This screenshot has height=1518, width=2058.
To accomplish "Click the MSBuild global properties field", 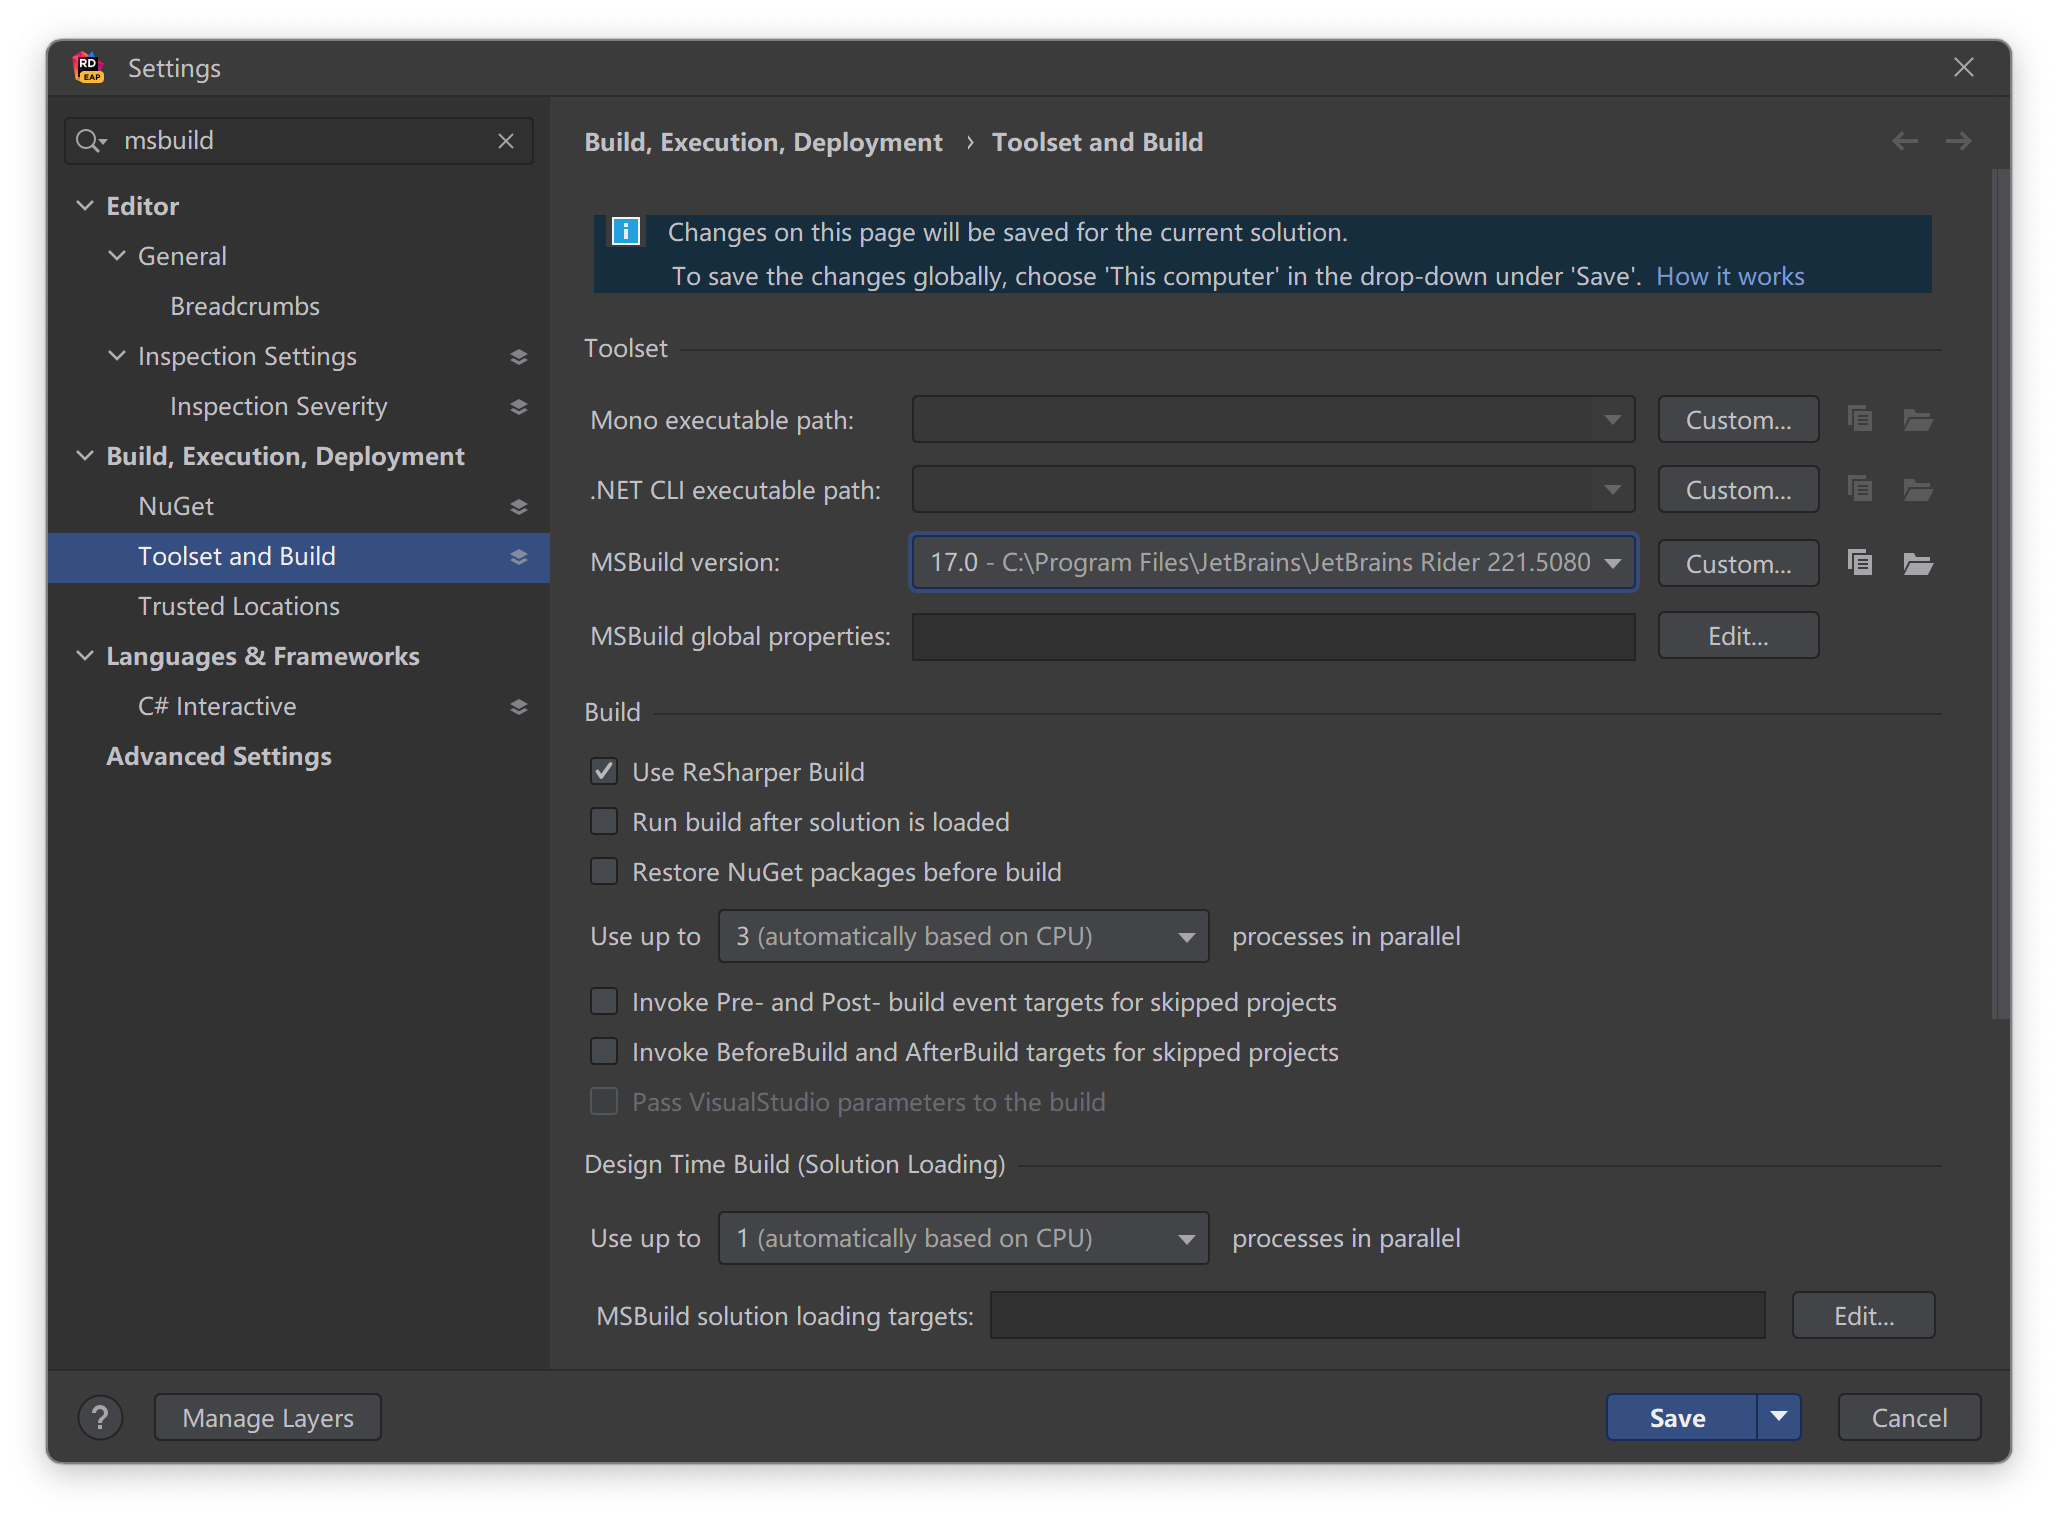I will tap(1273, 636).
